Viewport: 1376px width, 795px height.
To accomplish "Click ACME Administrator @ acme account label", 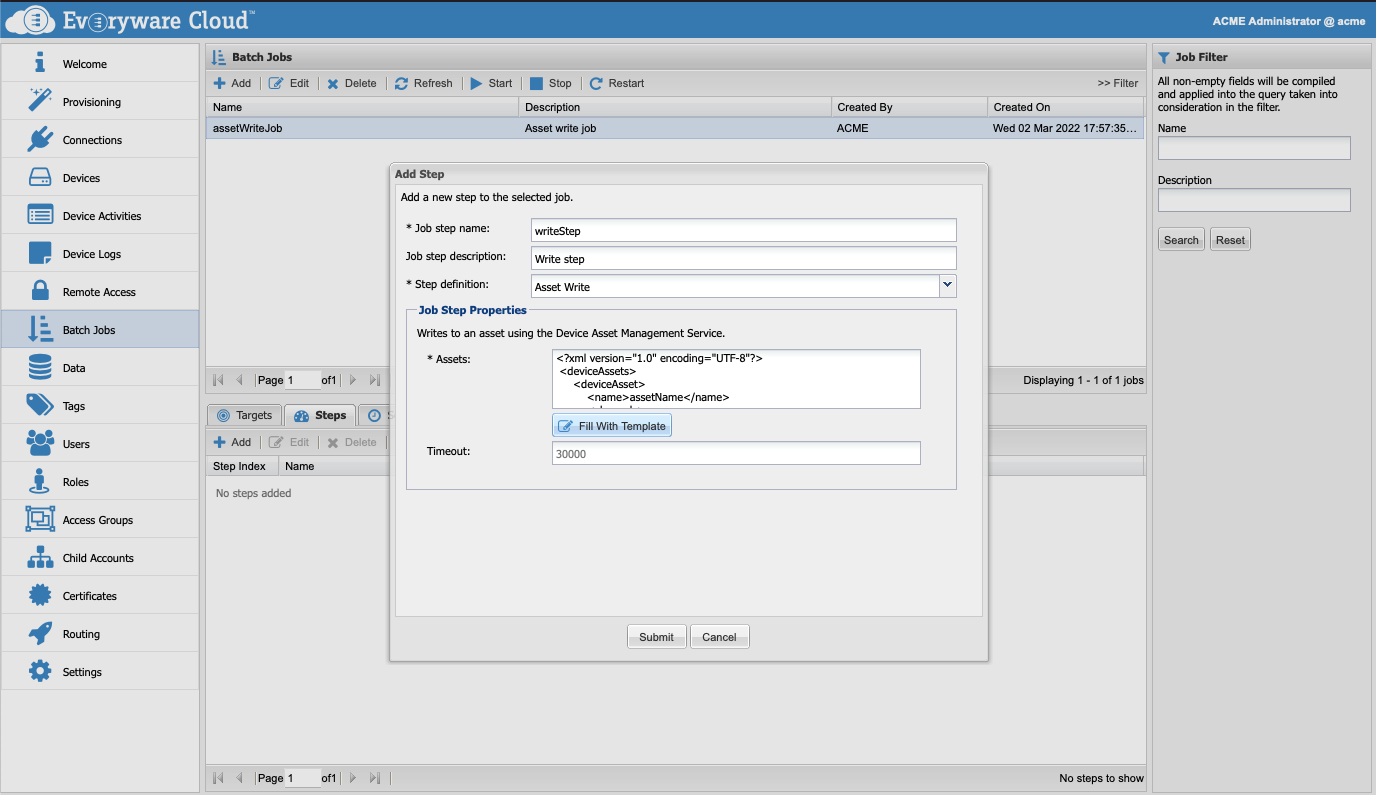I will coord(1288,21).
